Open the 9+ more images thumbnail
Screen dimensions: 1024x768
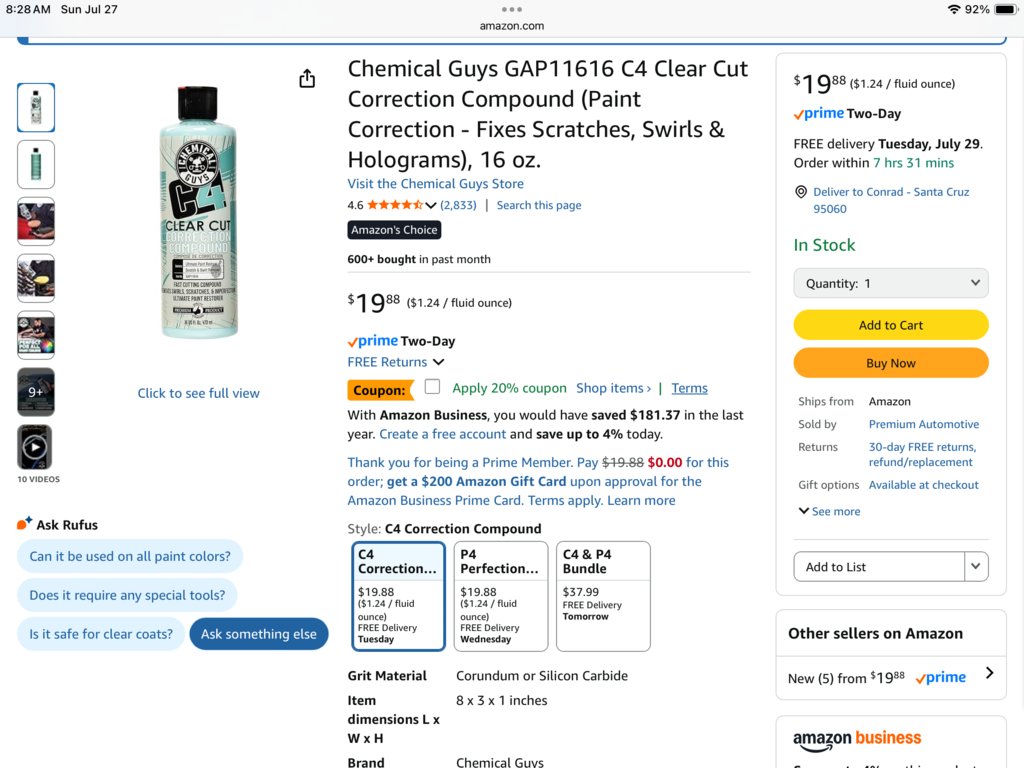click(x=35, y=392)
